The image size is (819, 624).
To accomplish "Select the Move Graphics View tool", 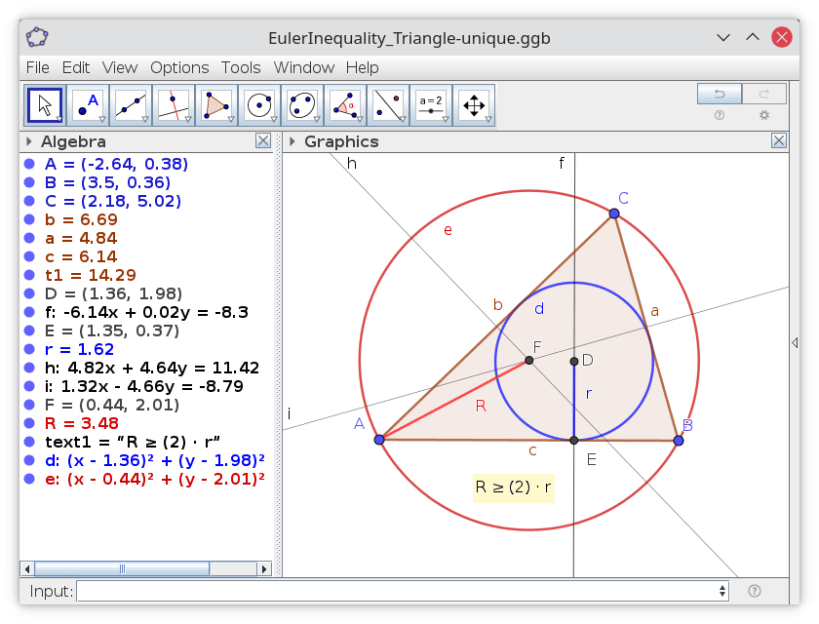I will pos(473,105).
